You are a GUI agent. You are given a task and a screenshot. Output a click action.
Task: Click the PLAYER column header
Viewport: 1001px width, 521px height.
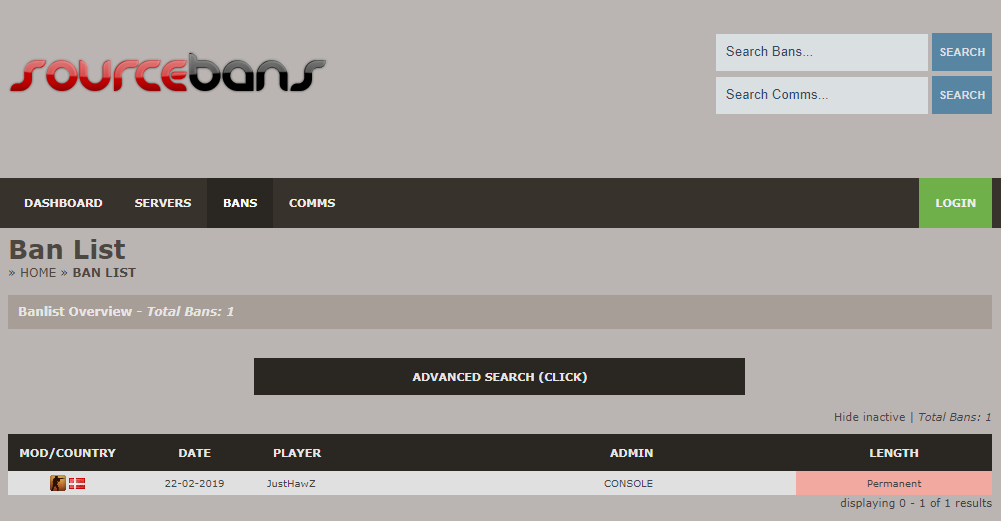tap(297, 453)
